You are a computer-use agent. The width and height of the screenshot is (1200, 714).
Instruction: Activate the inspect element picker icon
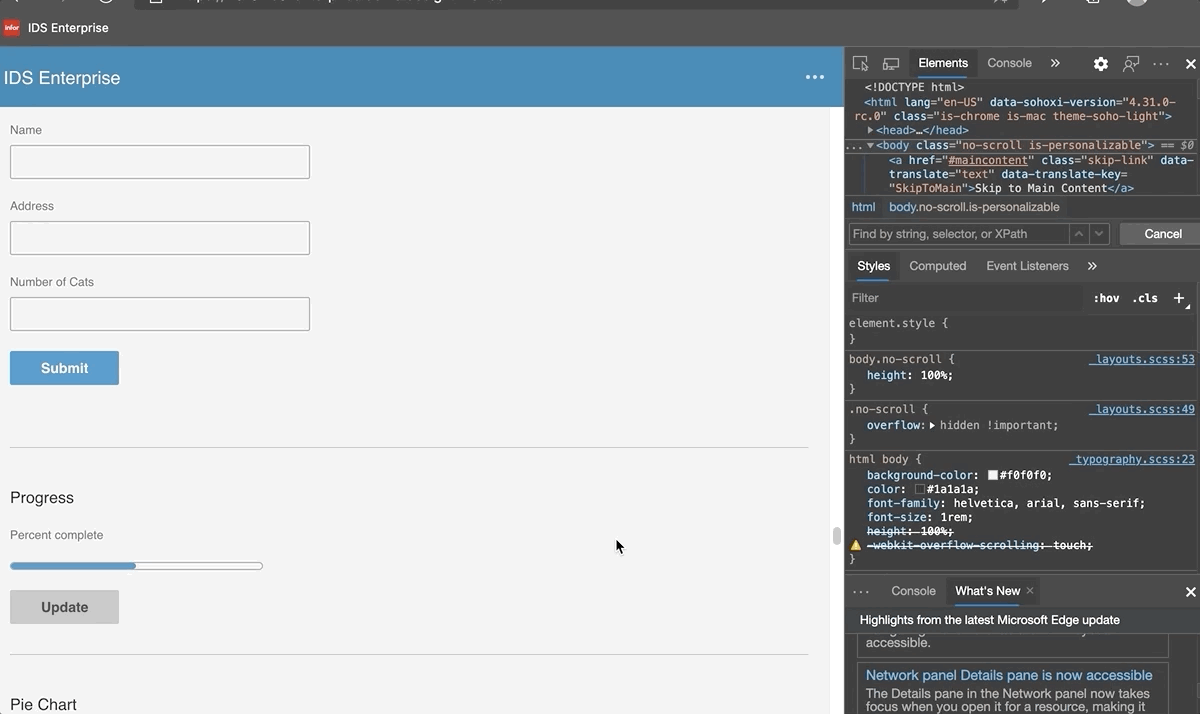[x=860, y=63]
